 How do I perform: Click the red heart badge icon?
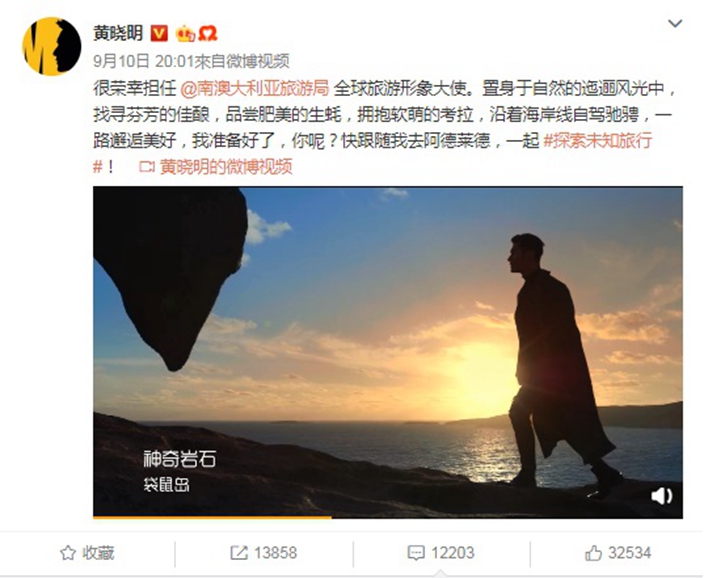[207, 34]
